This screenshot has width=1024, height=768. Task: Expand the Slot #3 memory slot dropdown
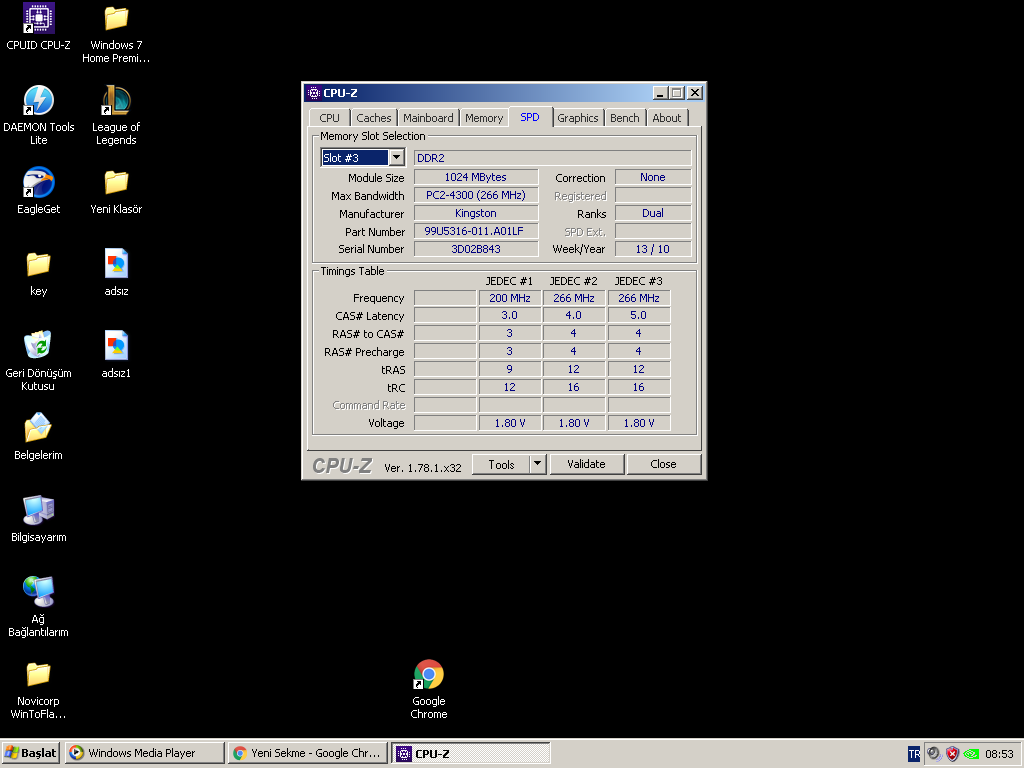396,158
